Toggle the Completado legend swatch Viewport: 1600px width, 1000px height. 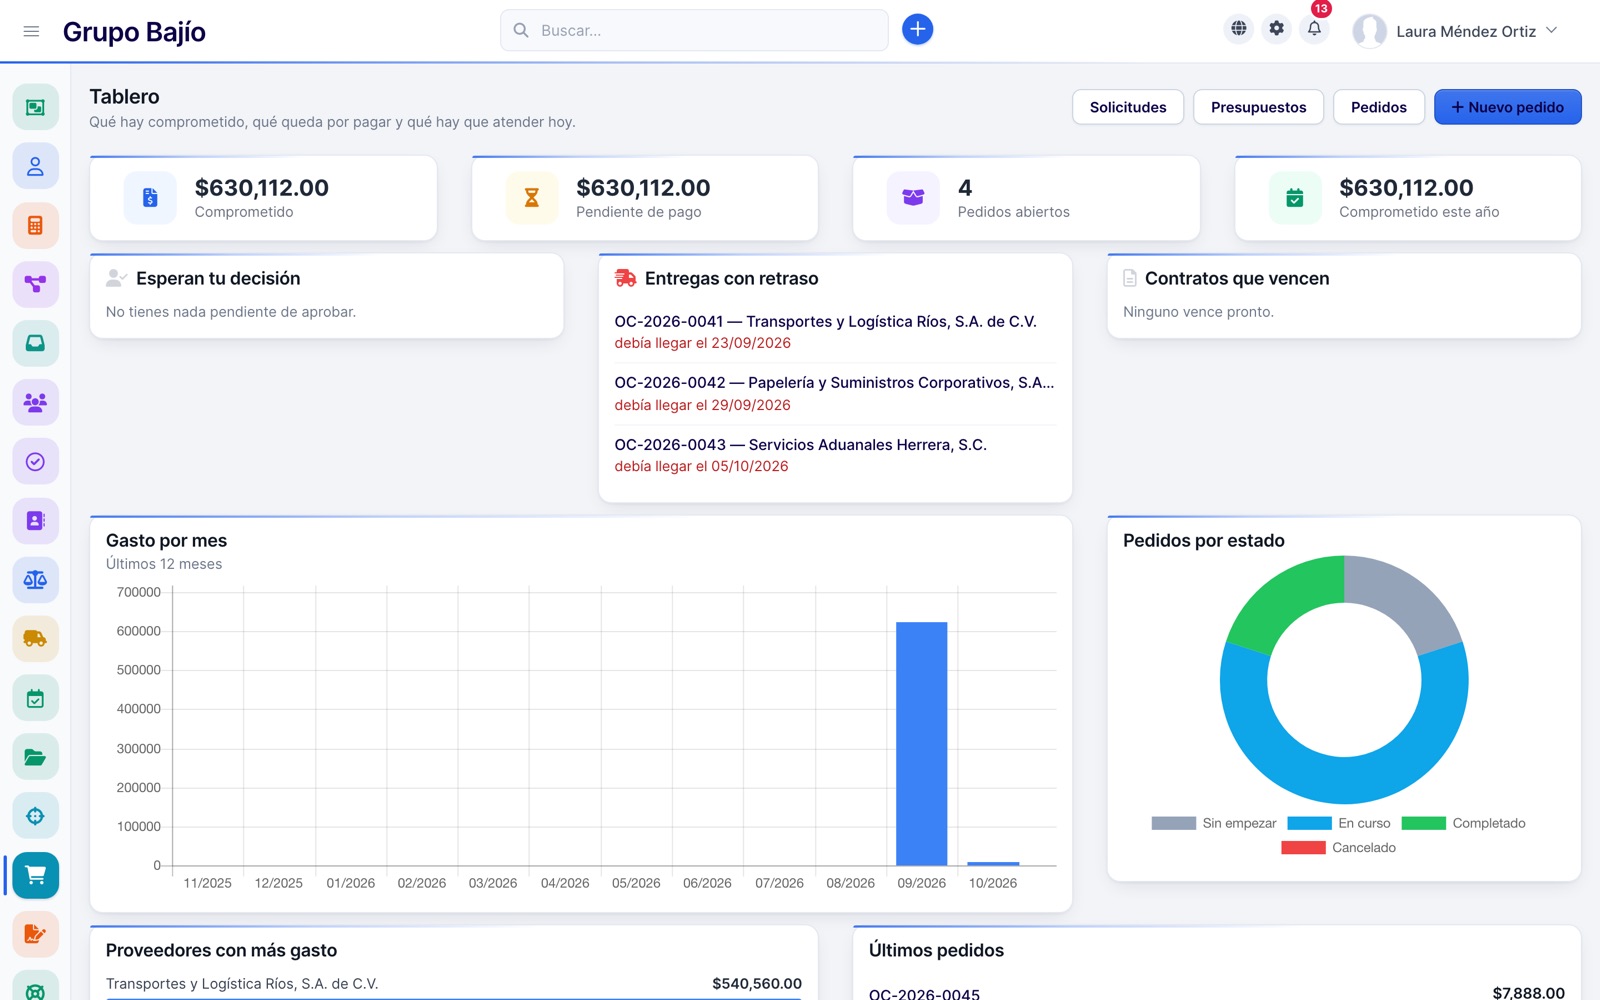[x=1423, y=823]
